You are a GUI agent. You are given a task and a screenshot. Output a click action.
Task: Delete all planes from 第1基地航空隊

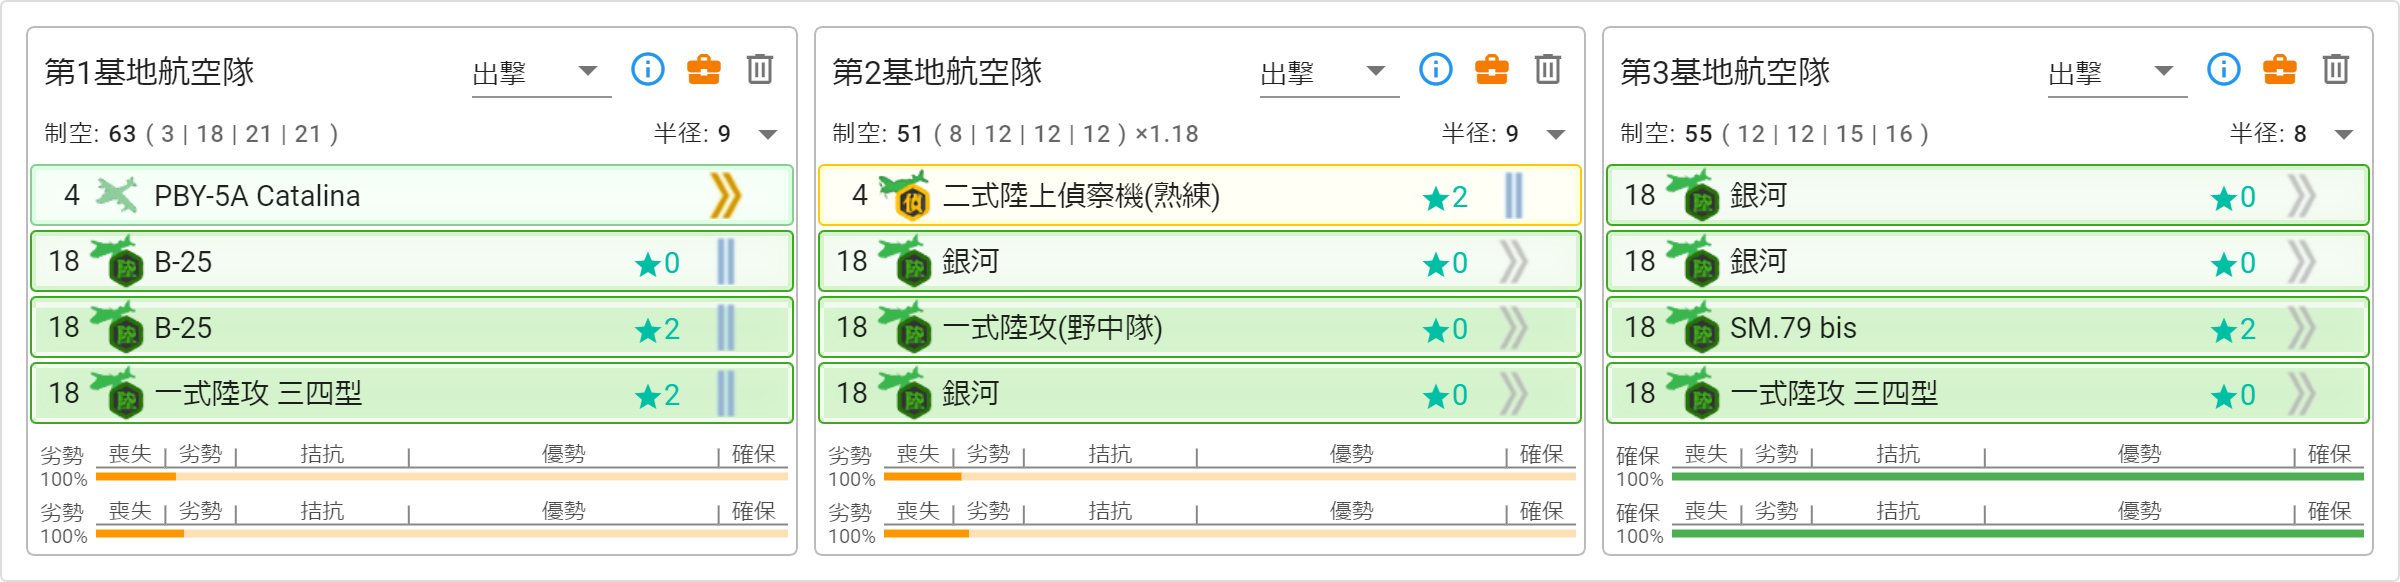[760, 69]
